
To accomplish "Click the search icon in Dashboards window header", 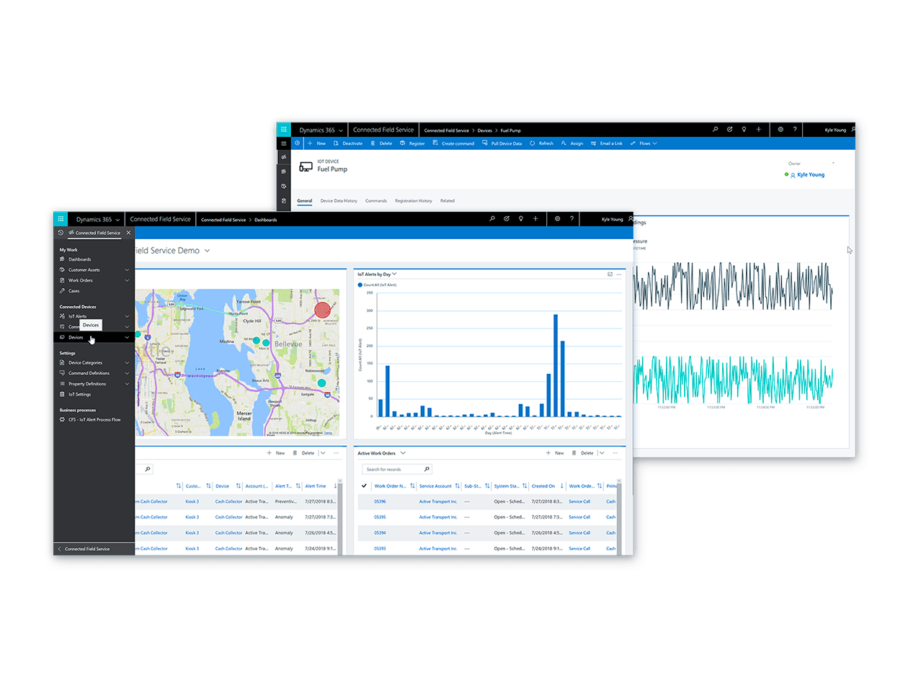I will [492, 219].
